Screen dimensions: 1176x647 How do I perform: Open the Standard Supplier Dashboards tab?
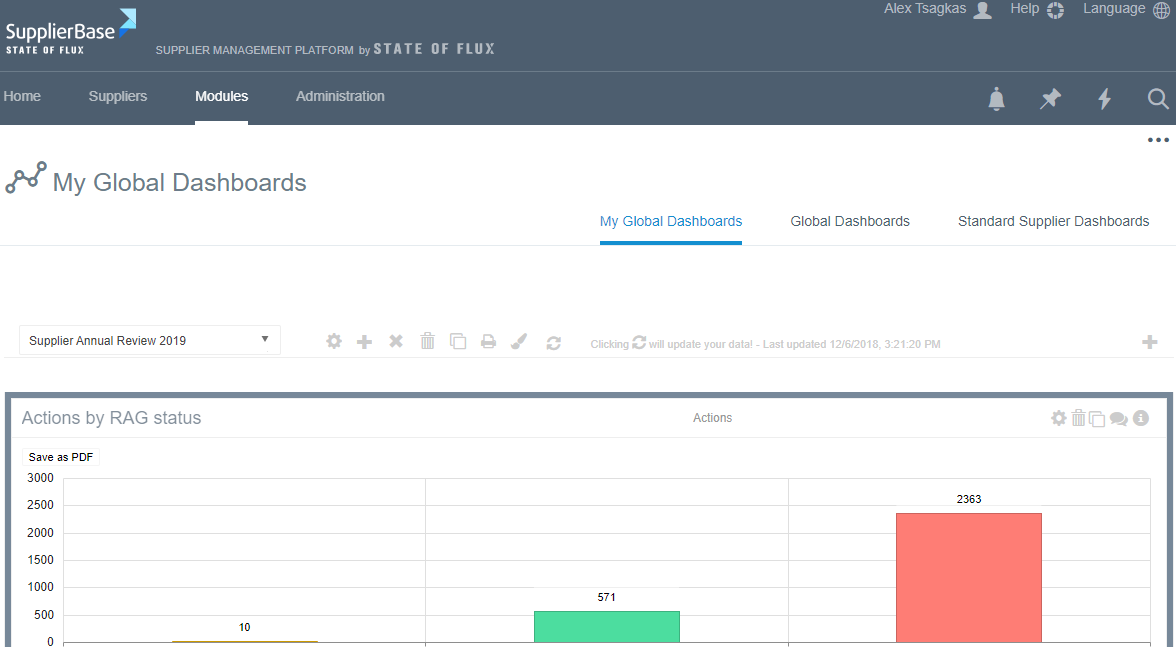pos(1053,221)
